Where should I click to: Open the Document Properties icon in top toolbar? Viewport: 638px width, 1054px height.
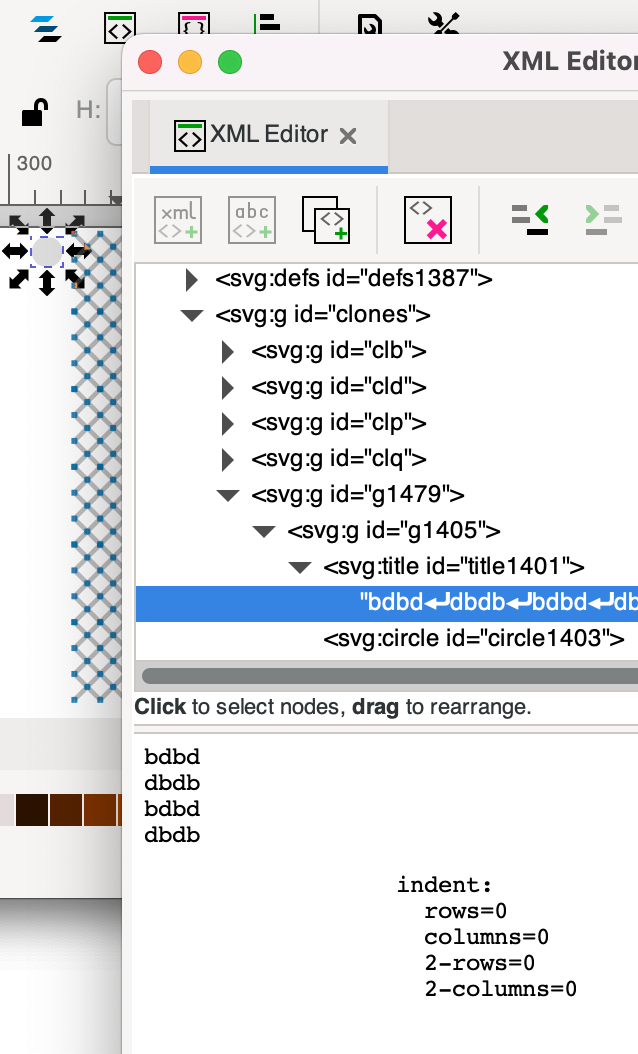[x=370, y=27]
